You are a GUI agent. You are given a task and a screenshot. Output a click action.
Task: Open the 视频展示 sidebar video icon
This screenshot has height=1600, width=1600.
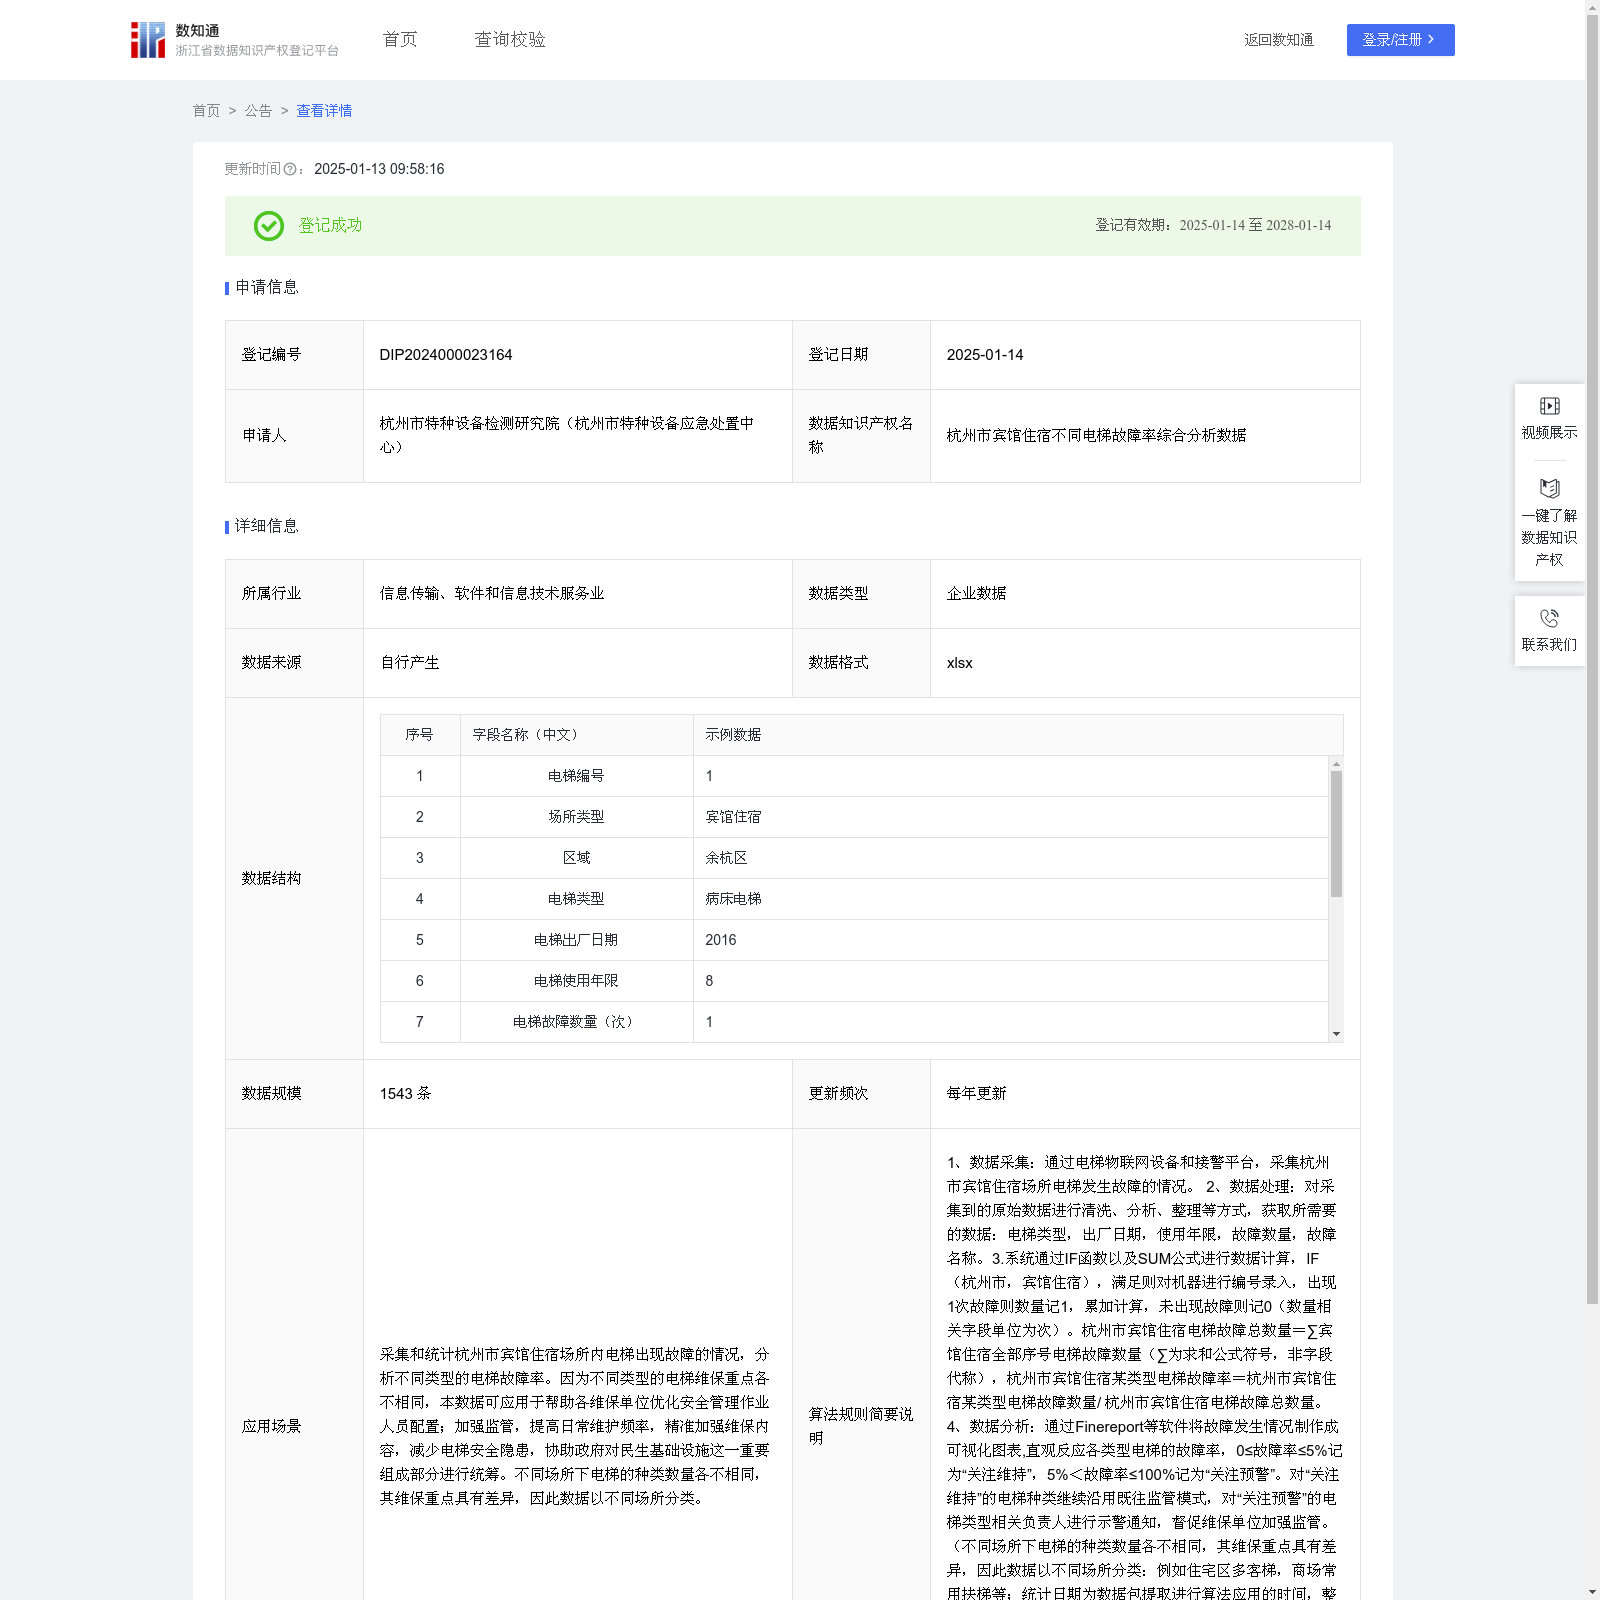pyautogui.click(x=1550, y=406)
